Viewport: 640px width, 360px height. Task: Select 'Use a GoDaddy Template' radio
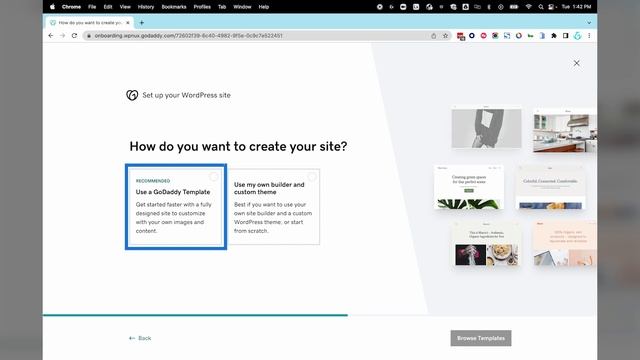coord(214,177)
